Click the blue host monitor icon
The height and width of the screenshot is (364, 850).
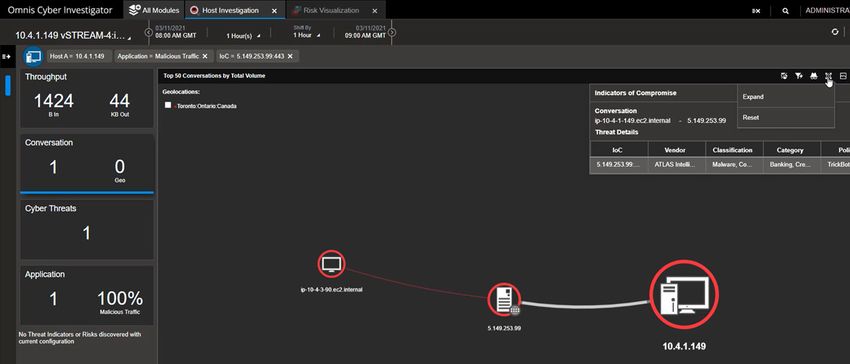(34, 56)
